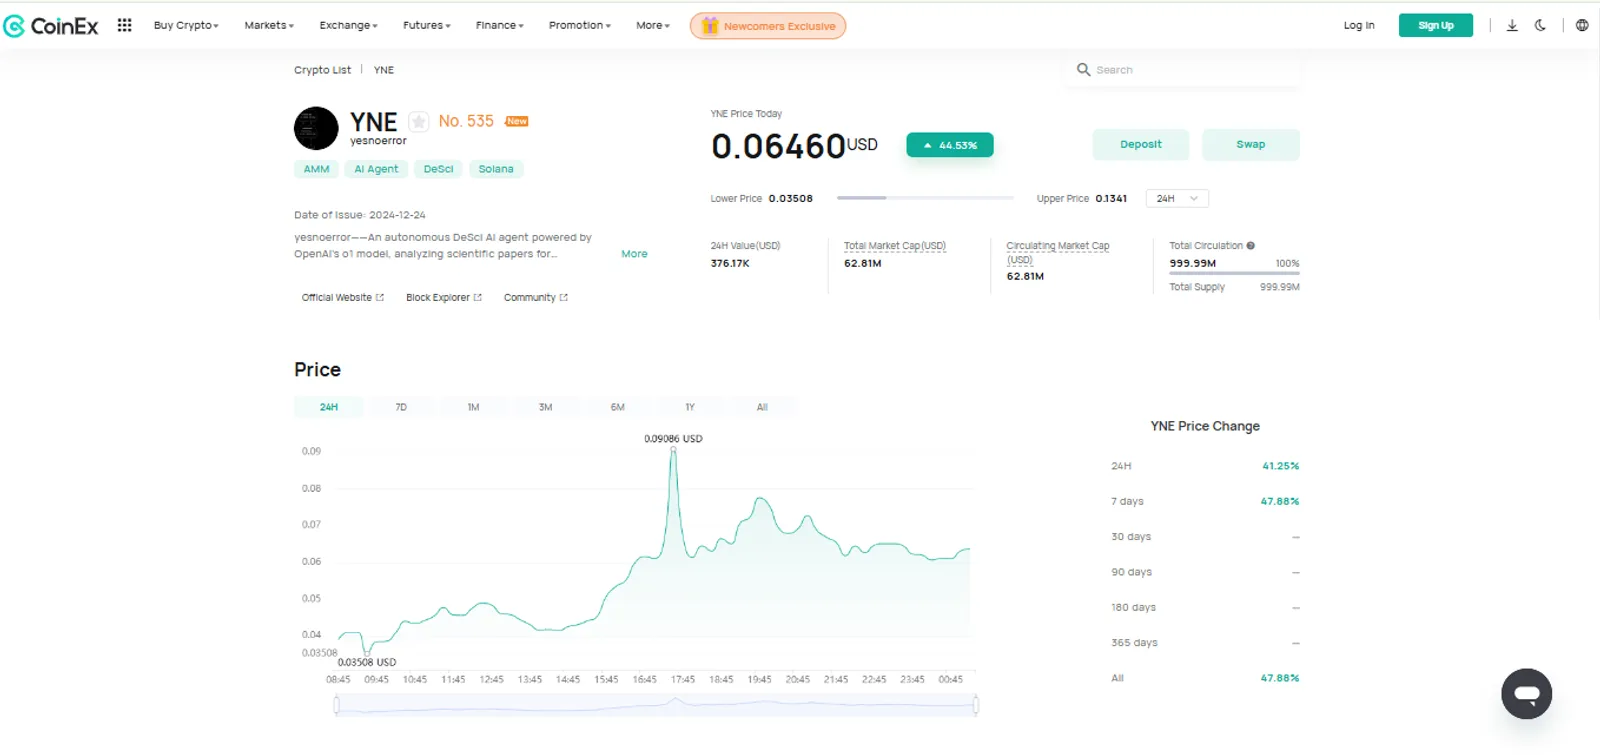Expand the Finance menu
This screenshot has width=1600, height=755.
click(x=500, y=25)
